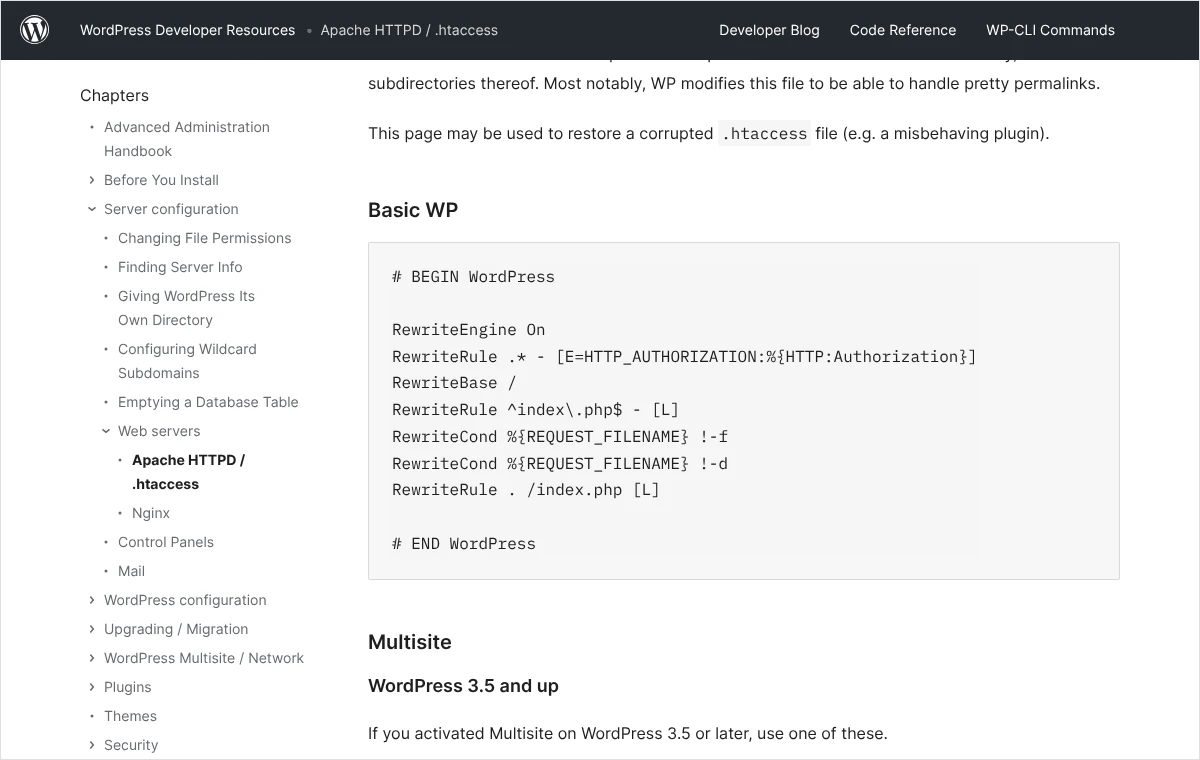Expand the WordPress configuration chevron
This screenshot has width=1200, height=760.
92,600
